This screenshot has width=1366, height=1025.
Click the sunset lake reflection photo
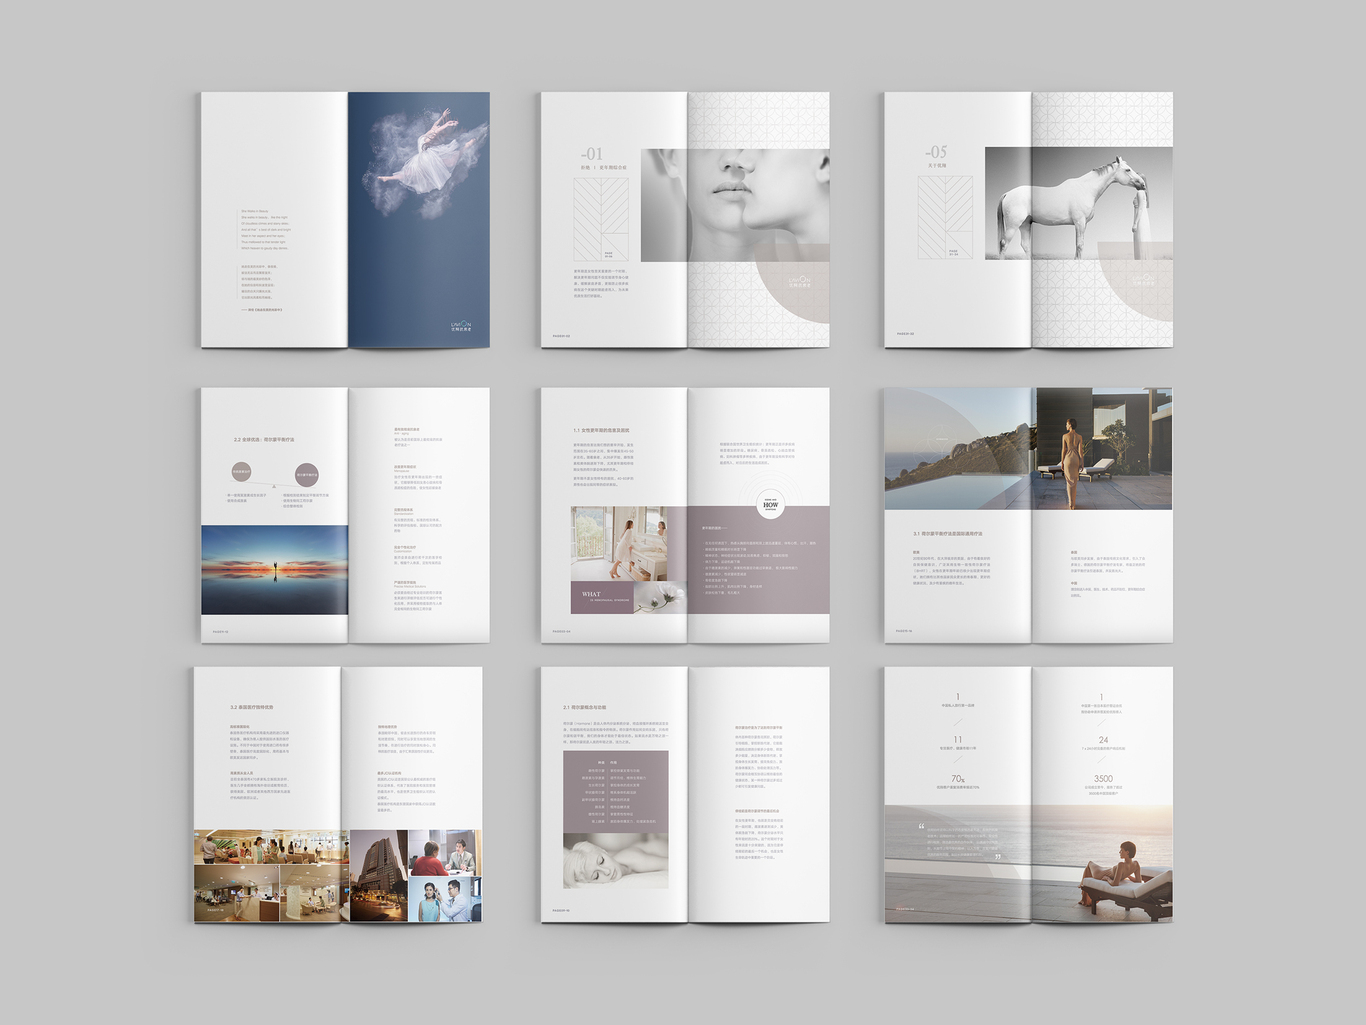[275, 570]
